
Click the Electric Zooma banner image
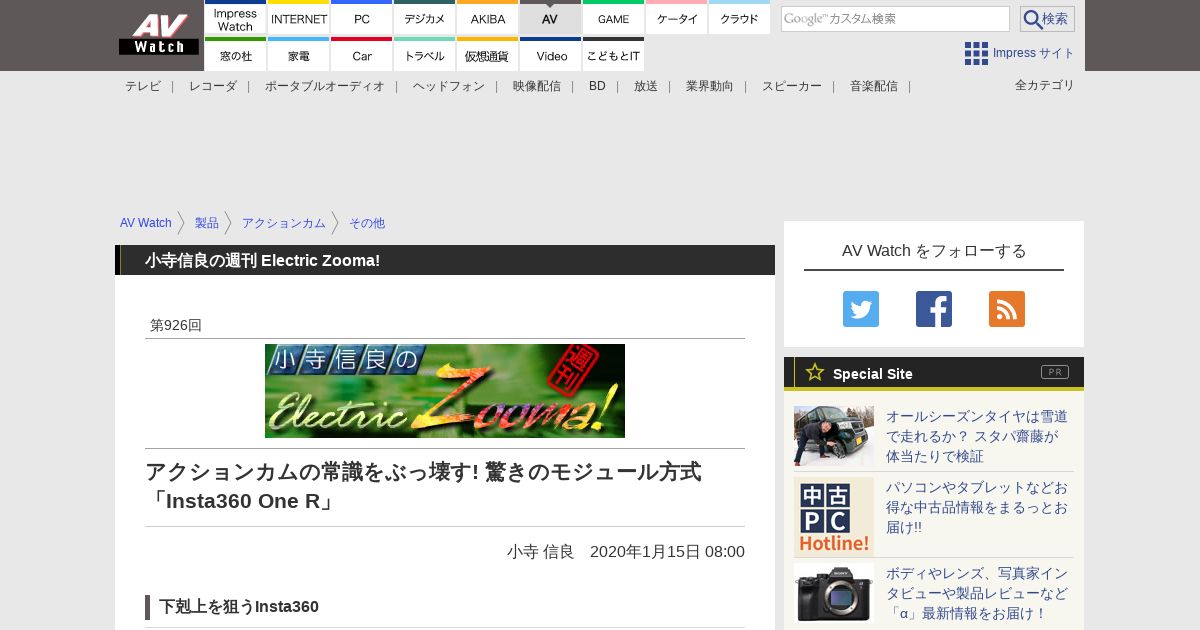pos(445,391)
